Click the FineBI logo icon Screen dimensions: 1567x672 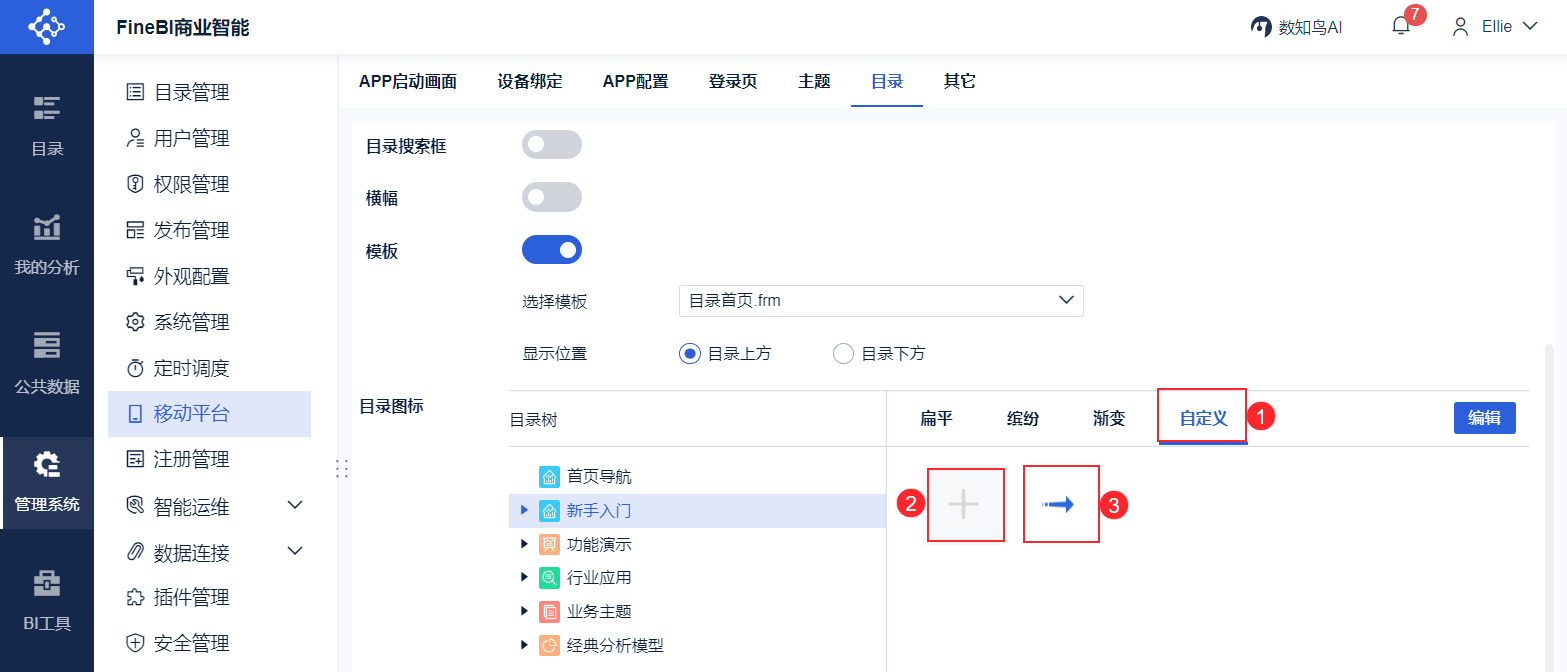click(46, 27)
